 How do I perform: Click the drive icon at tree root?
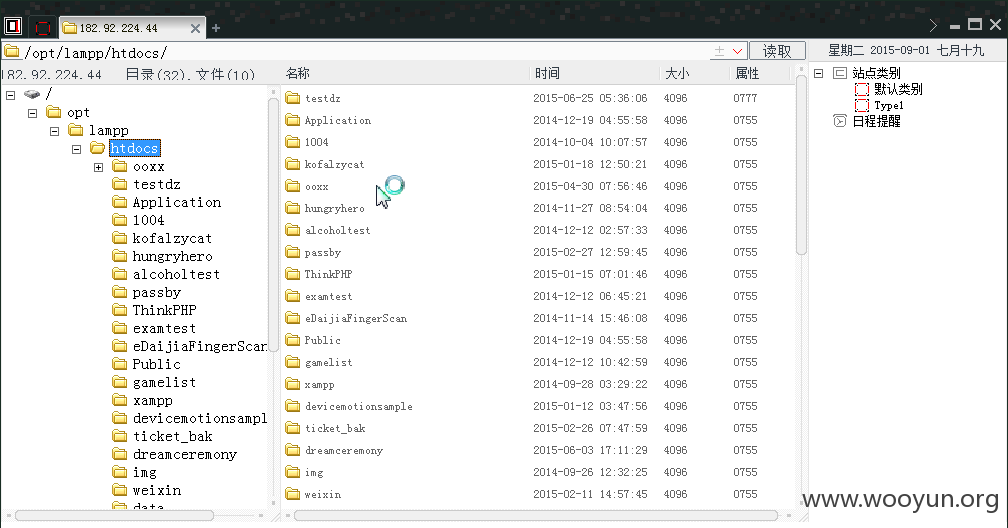tap(32, 95)
